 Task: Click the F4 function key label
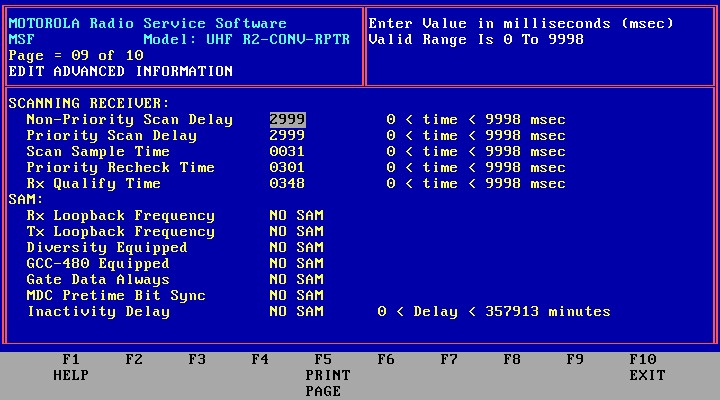pyautogui.click(x=260, y=359)
